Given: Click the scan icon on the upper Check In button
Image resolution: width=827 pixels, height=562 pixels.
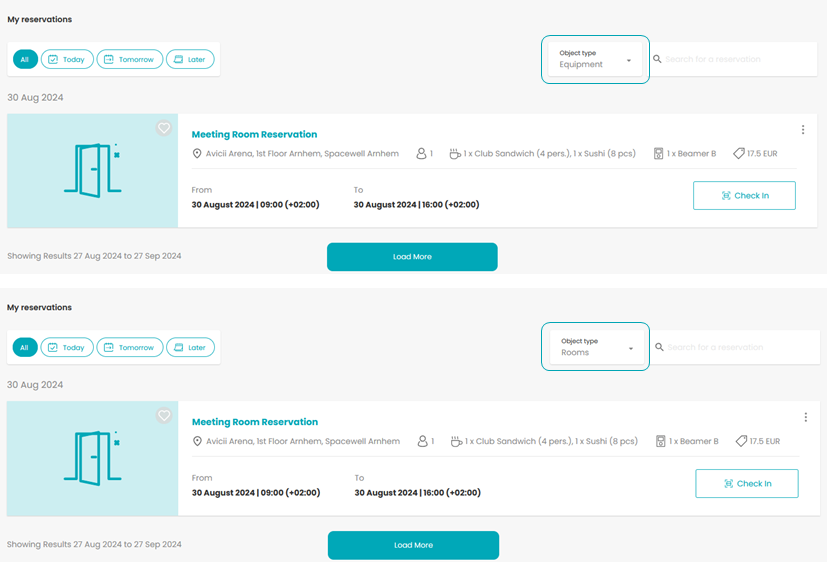Looking at the screenshot, I should pyautogui.click(x=726, y=196).
